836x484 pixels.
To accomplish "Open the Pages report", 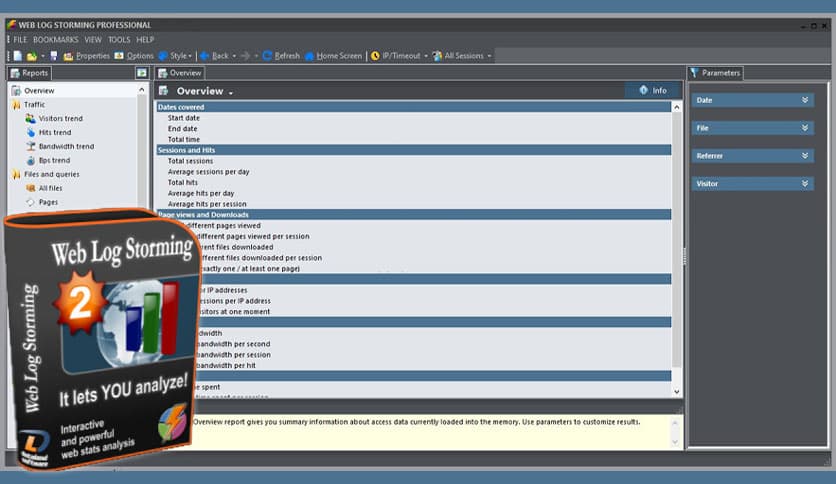I will coord(48,201).
